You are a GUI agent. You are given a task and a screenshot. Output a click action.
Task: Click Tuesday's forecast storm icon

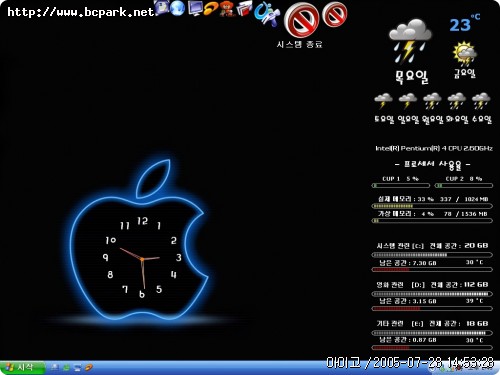pos(456,101)
